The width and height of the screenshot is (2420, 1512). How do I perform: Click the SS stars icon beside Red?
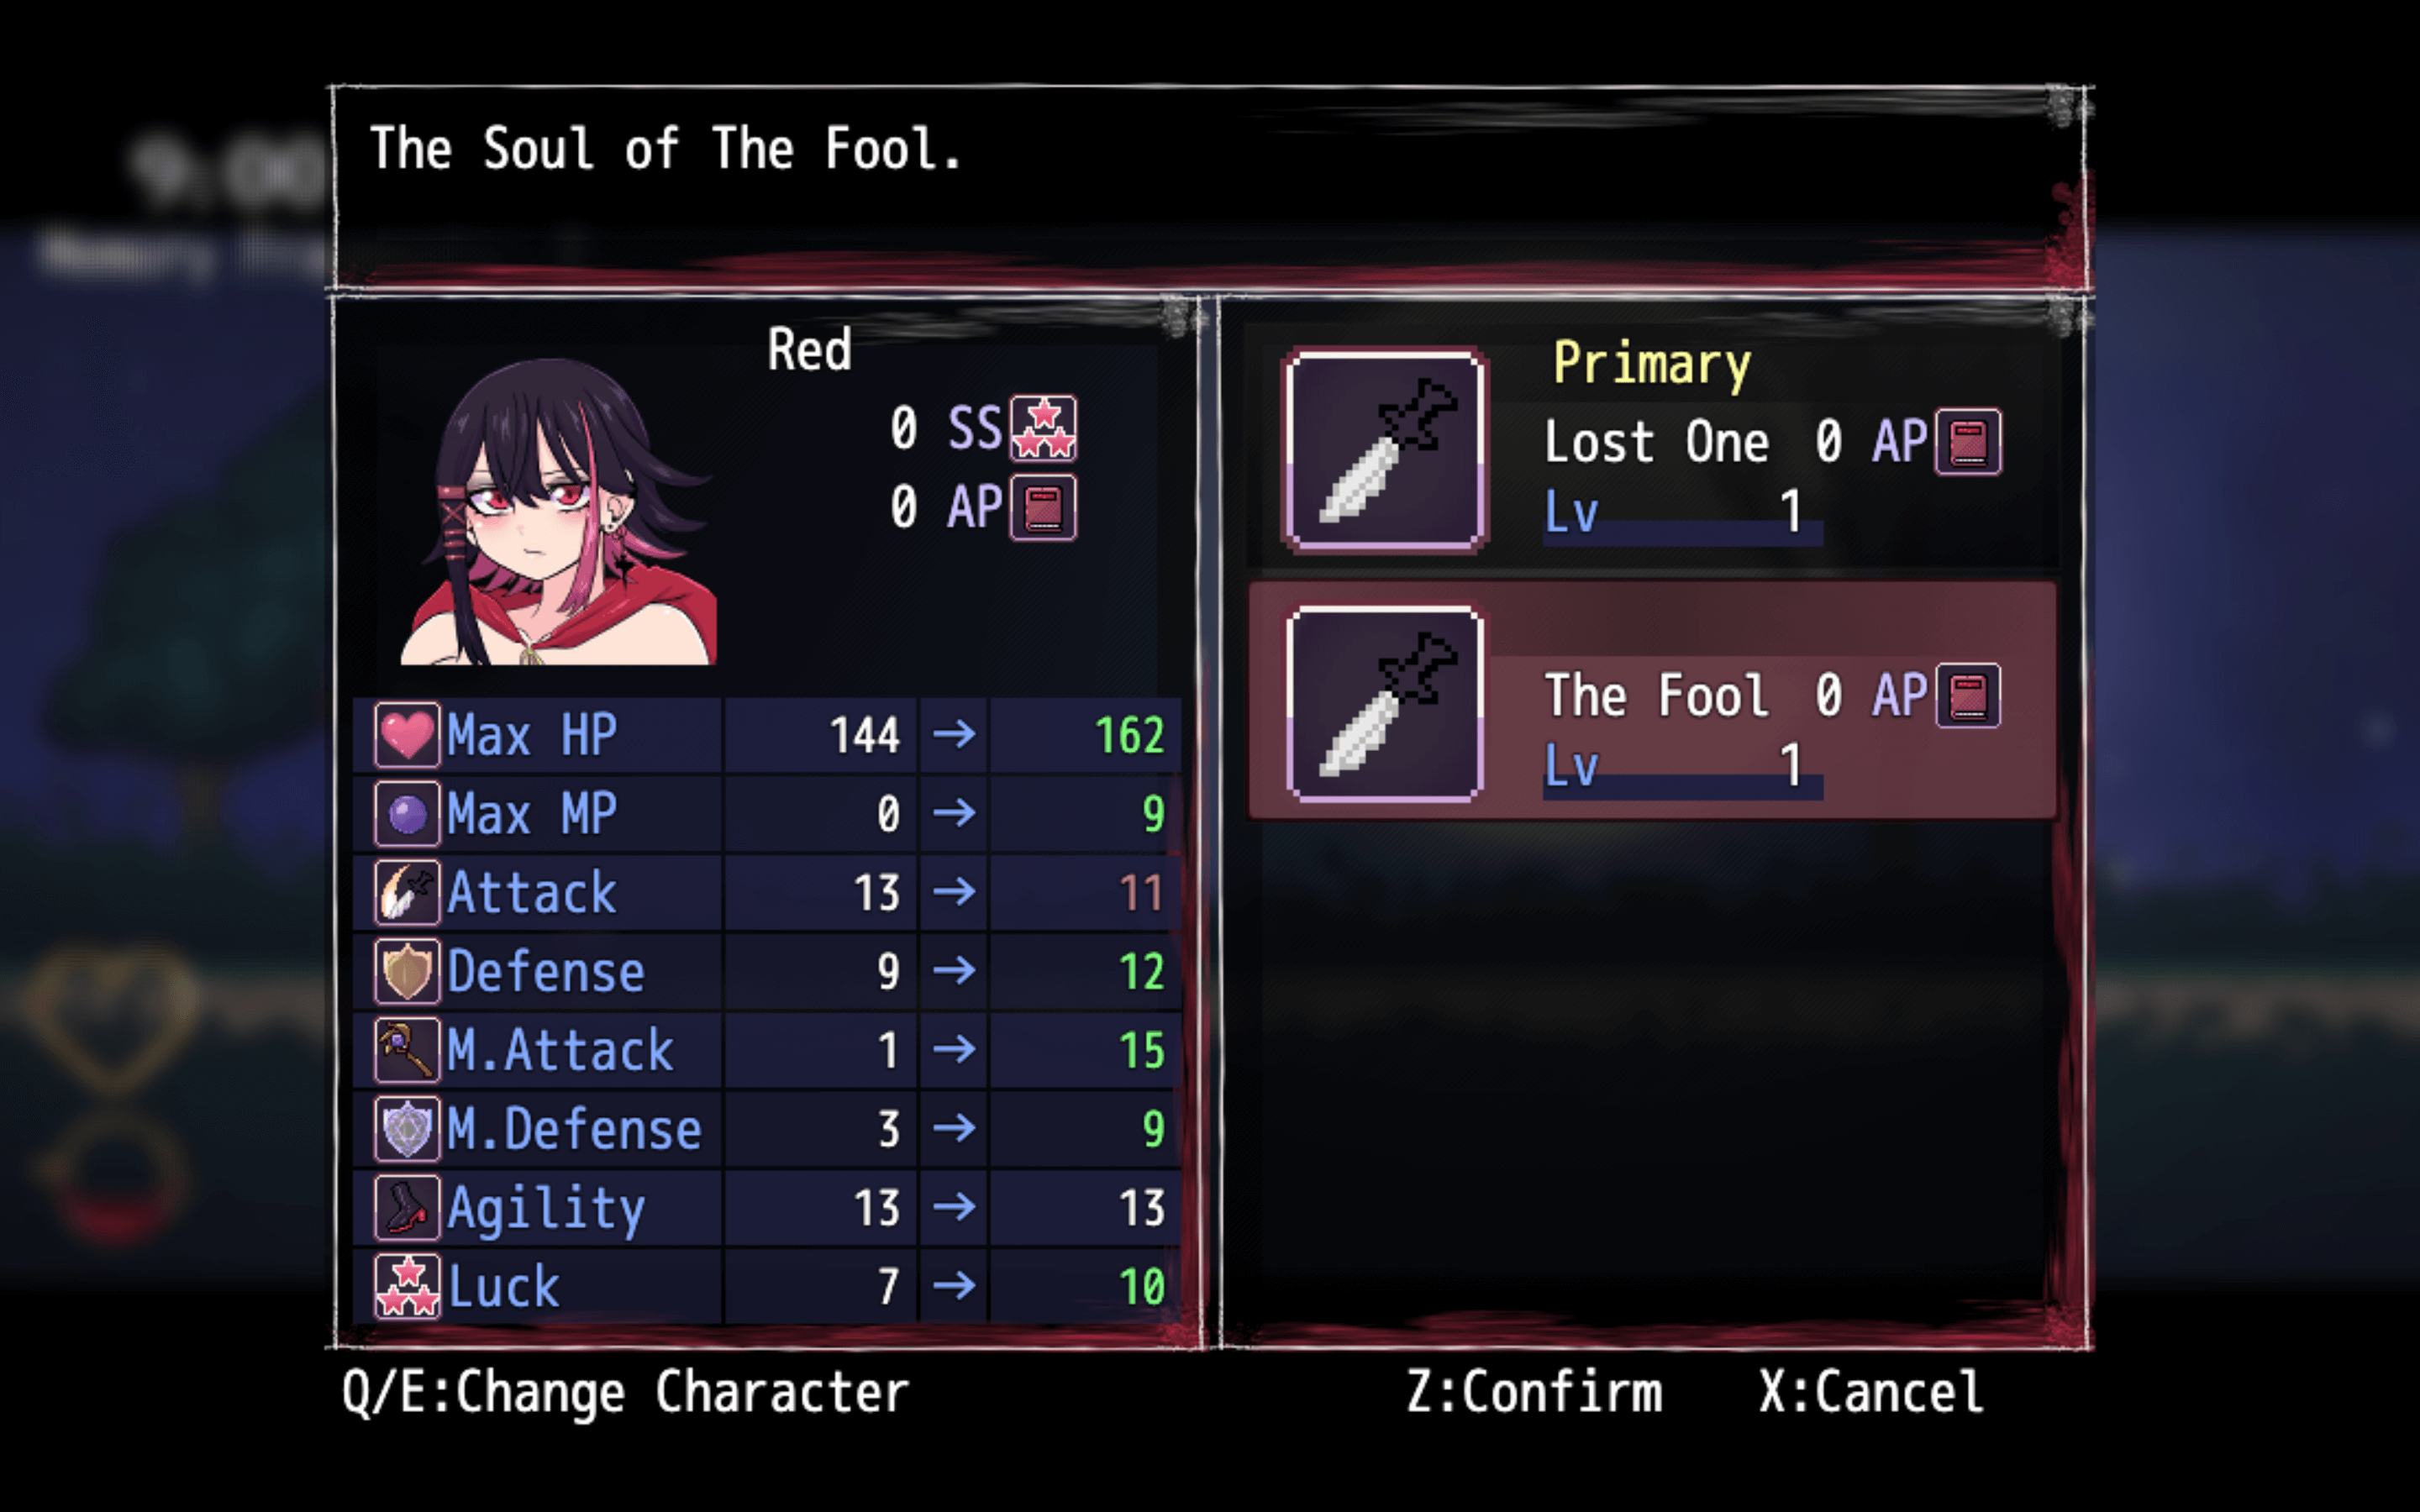coord(1043,428)
